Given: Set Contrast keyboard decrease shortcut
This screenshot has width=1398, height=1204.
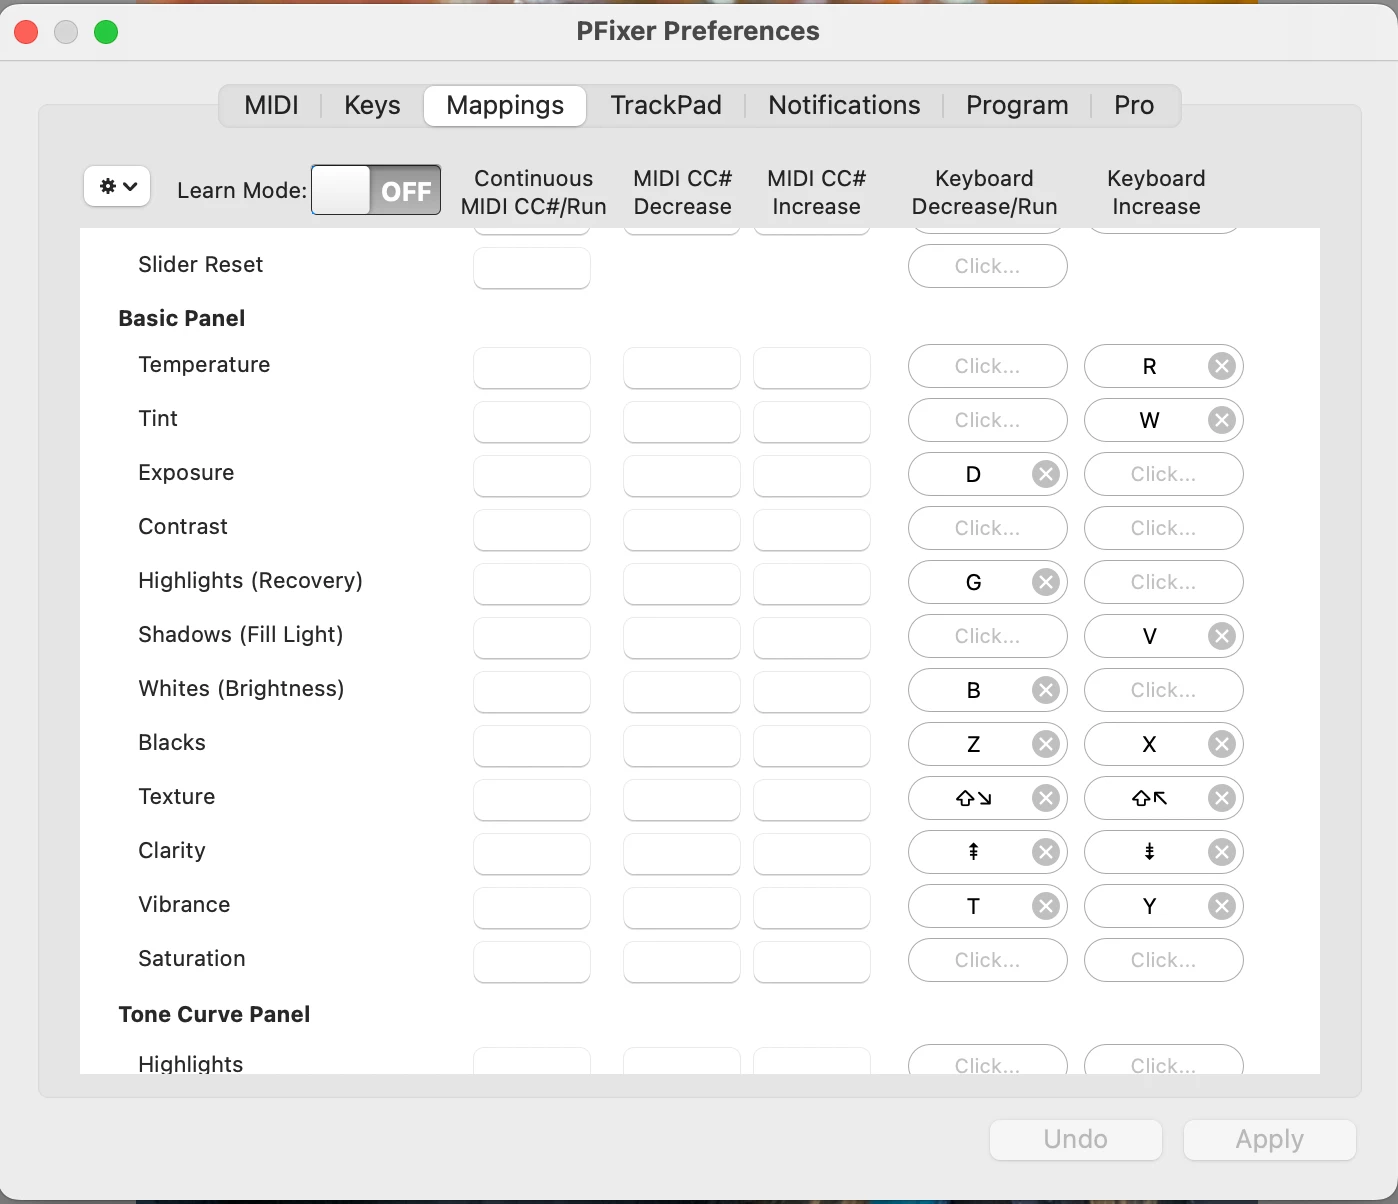Looking at the screenshot, I should point(988,528).
